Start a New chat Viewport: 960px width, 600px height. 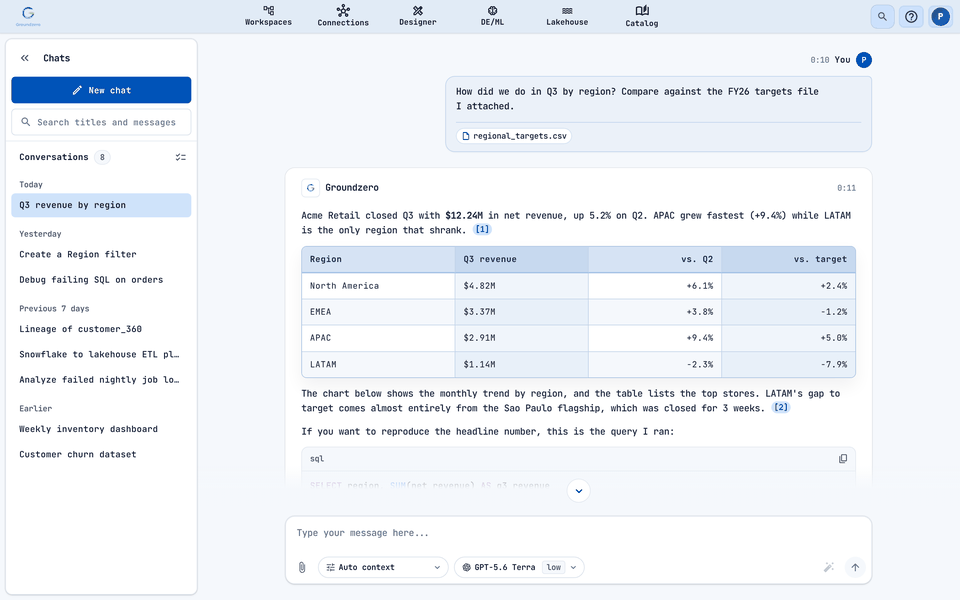101,90
